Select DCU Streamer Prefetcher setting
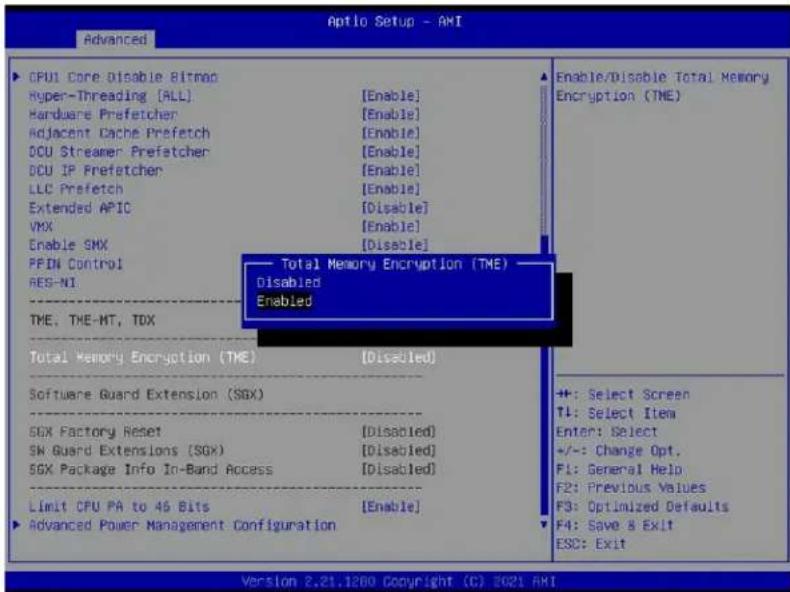The height and width of the screenshot is (592, 790). point(119,152)
